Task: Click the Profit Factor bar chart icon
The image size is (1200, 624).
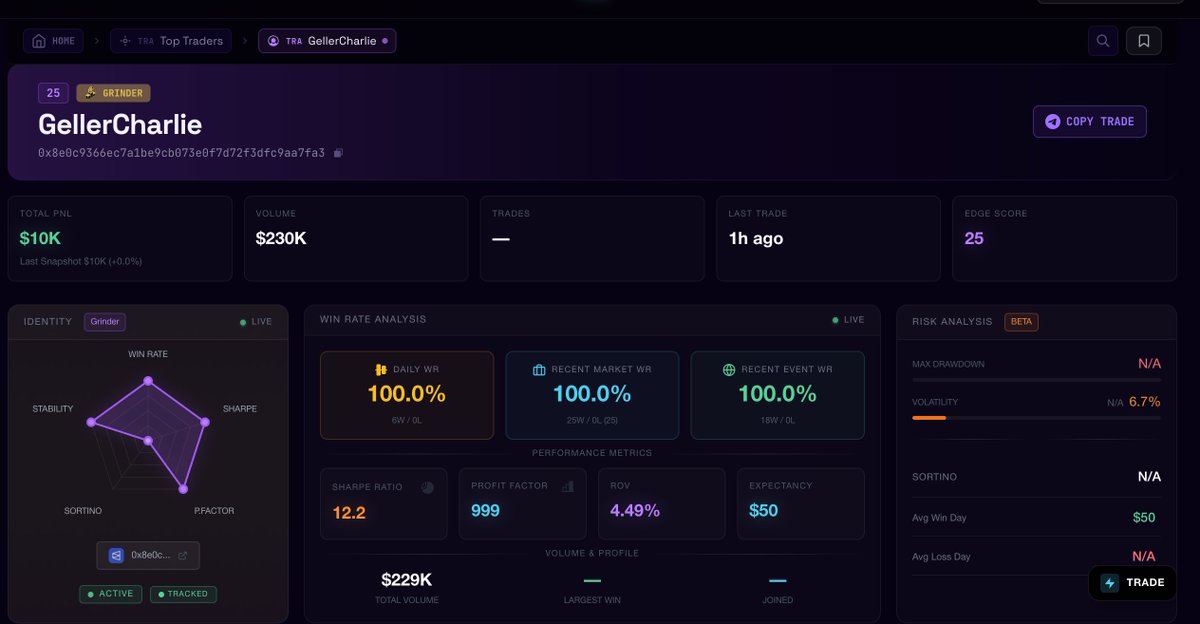Action: (568, 486)
